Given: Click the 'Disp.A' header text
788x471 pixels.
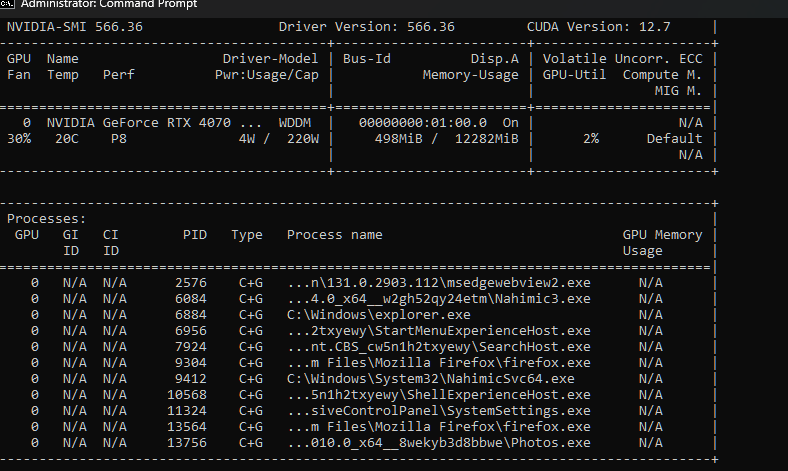Looking at the screenshot, I should [x=495, y=59].
